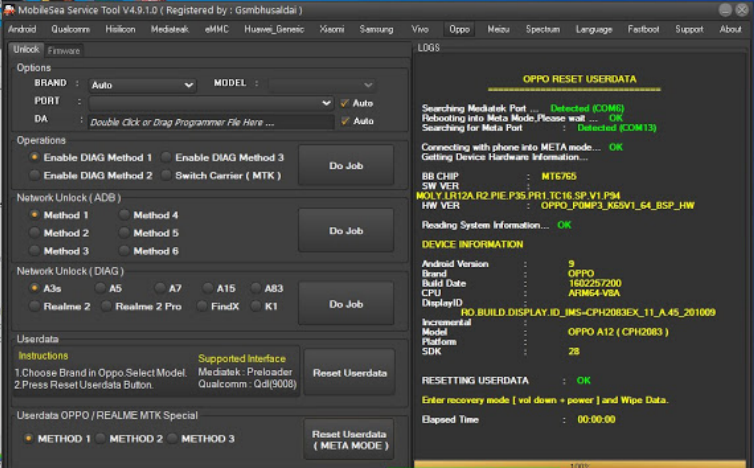754x468 pixels.
Task: Open the Samsung menu tab
Action: click(x=377, y=29)
